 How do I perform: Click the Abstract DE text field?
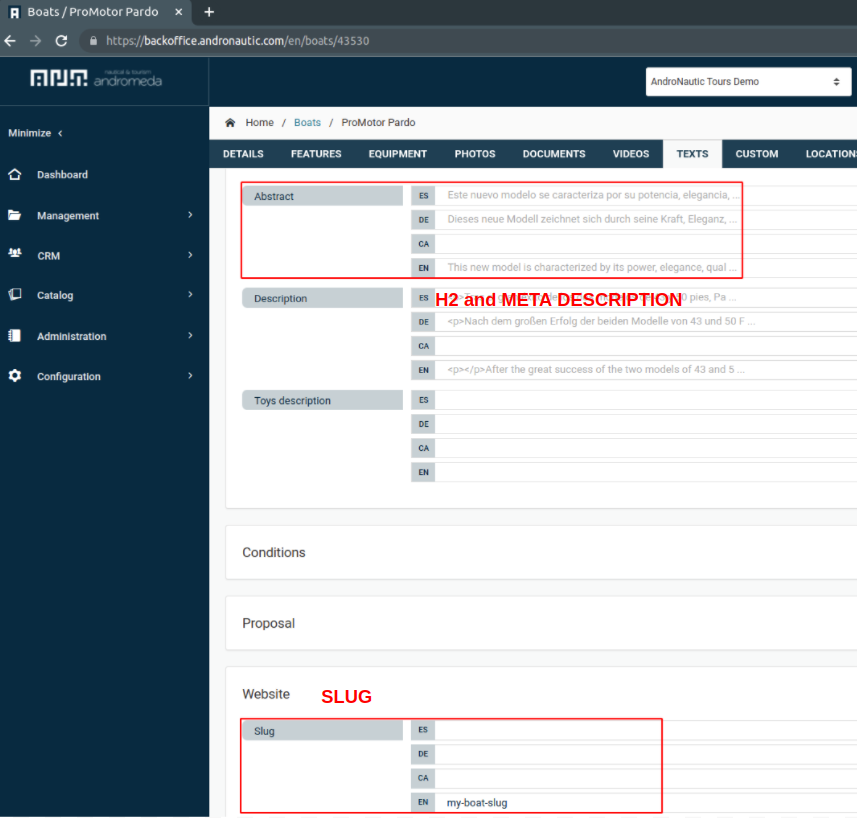[x=645, y=220]
